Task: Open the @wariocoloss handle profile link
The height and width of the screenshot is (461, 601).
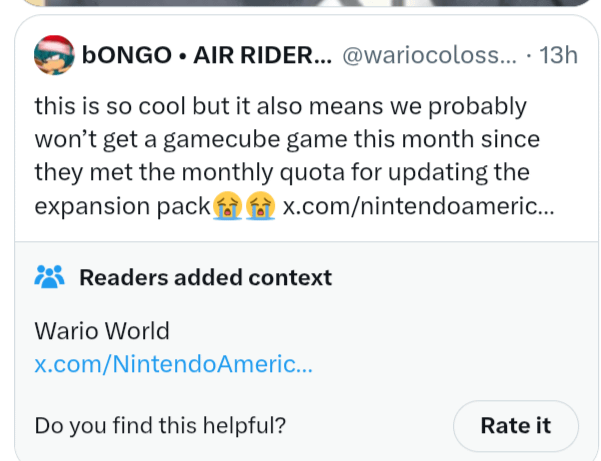Action: pos(431,56)
